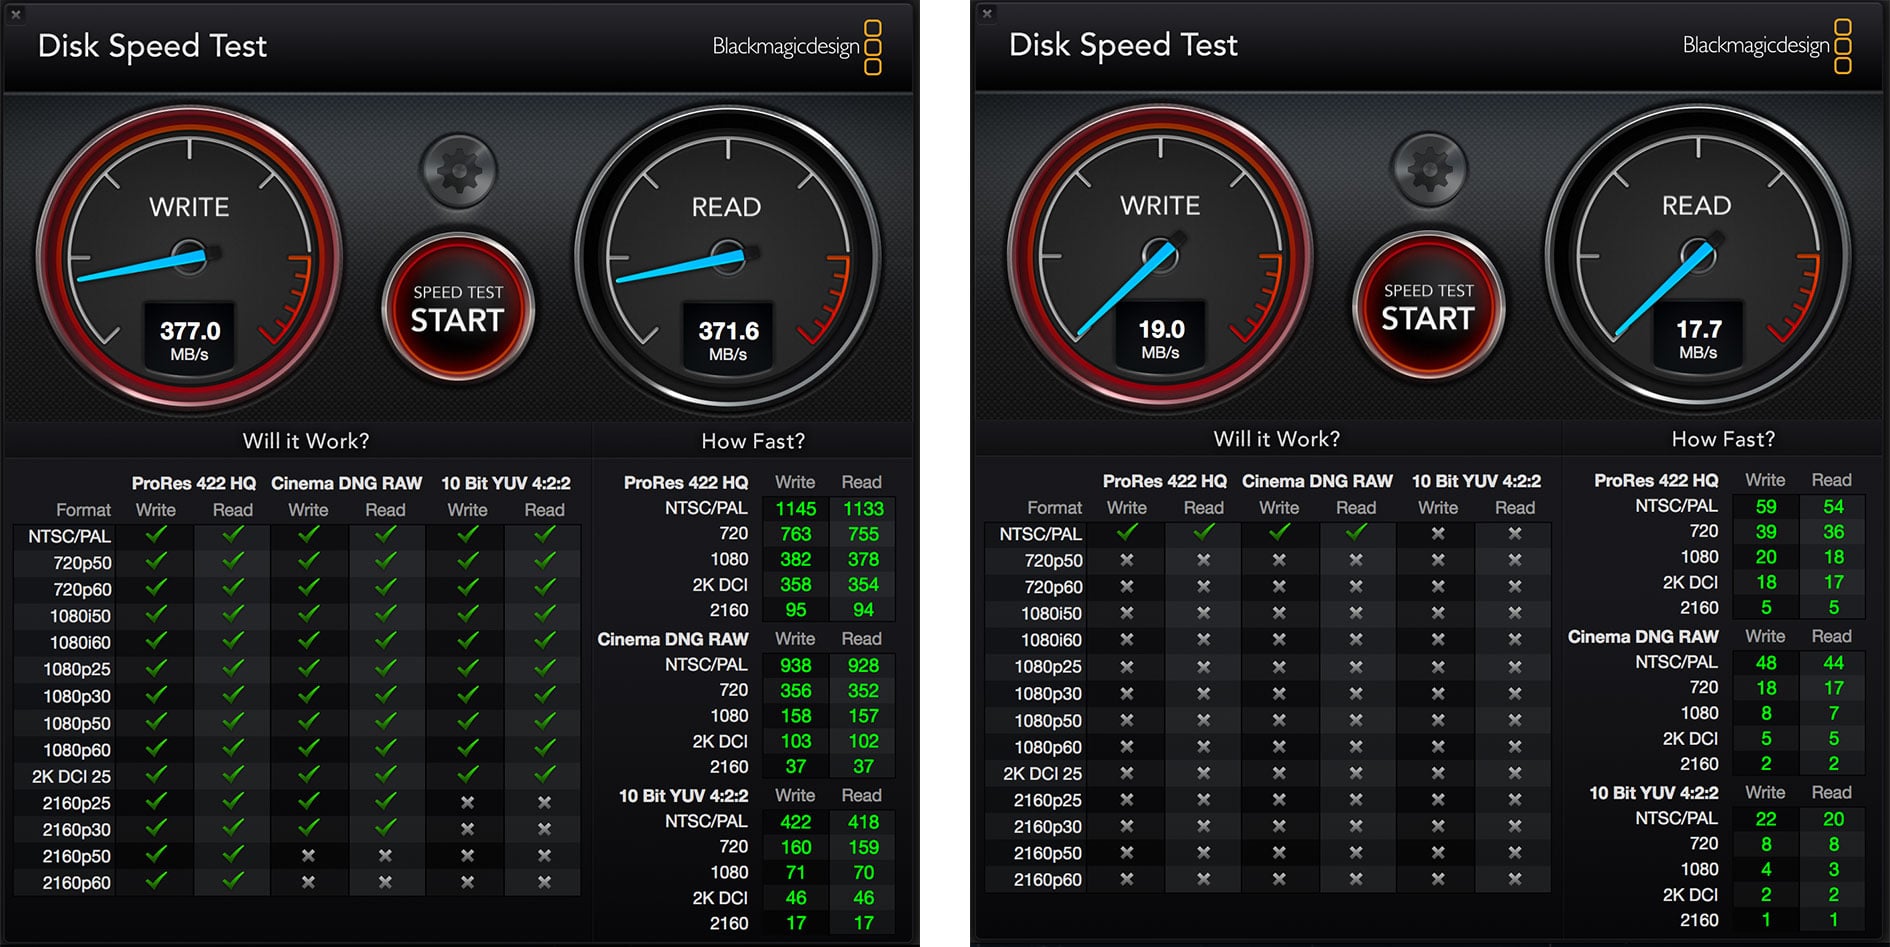Select the READ gauge showing 17.7 MB/s

point(1697,255)
